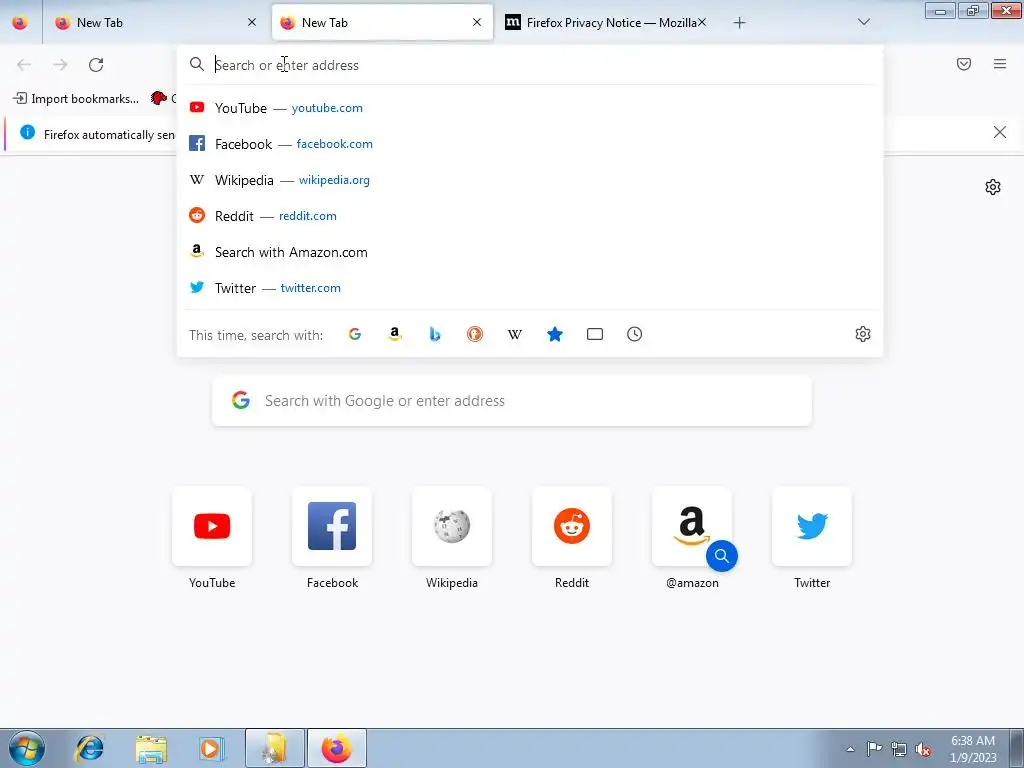Open the Save to Pocket icon

pyautogui.click(x=964, y=64)
